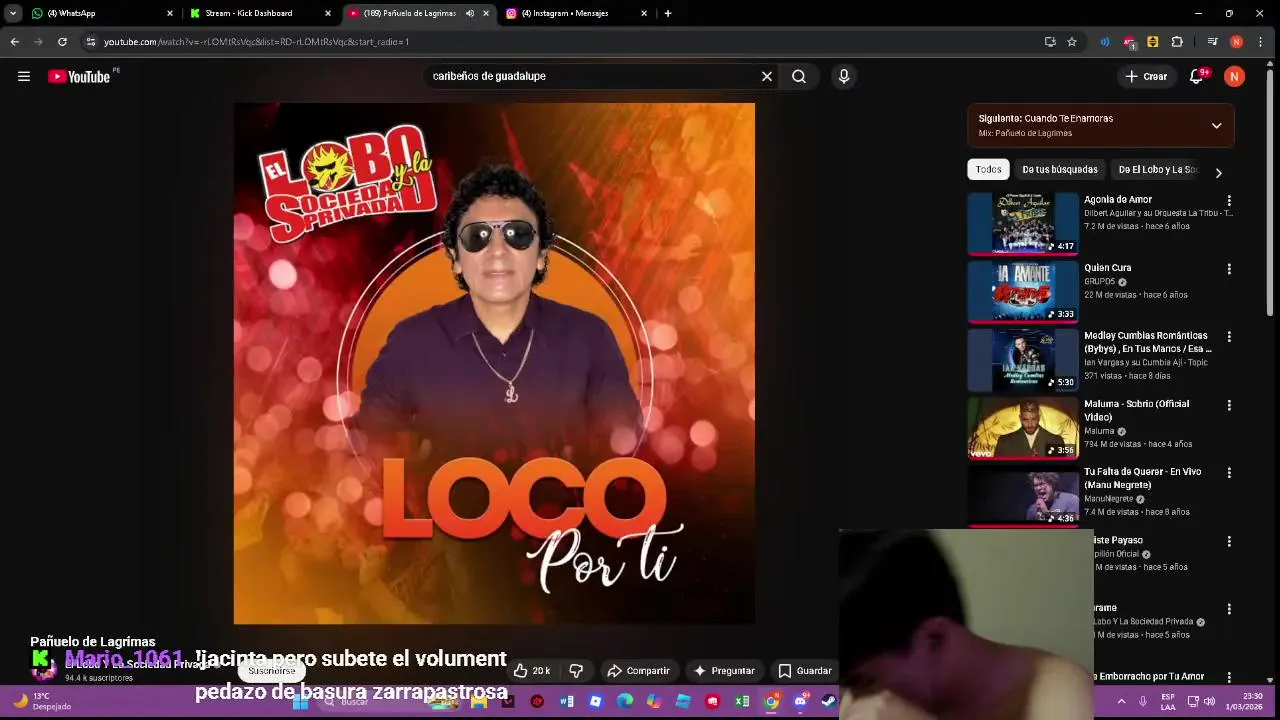1280x720 pixels.
Task: Open the yellow extension icon
Action: (1153, 42)
